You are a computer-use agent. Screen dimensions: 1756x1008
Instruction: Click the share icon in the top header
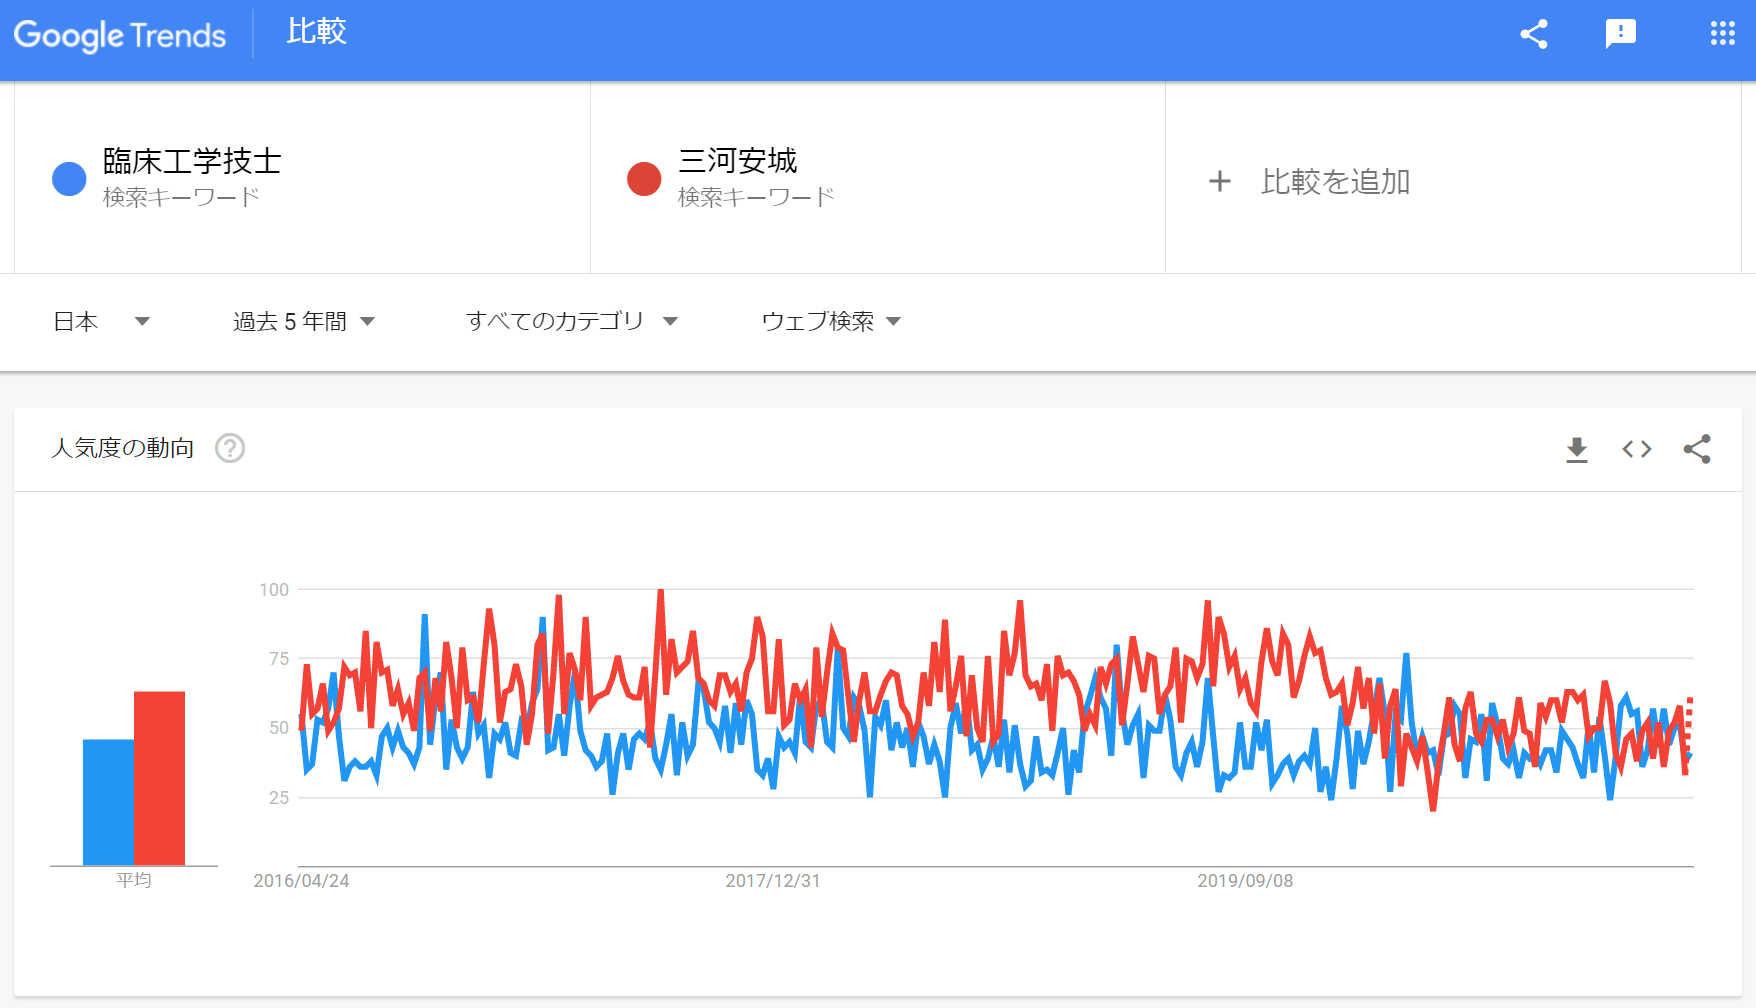click(1534, 34)
